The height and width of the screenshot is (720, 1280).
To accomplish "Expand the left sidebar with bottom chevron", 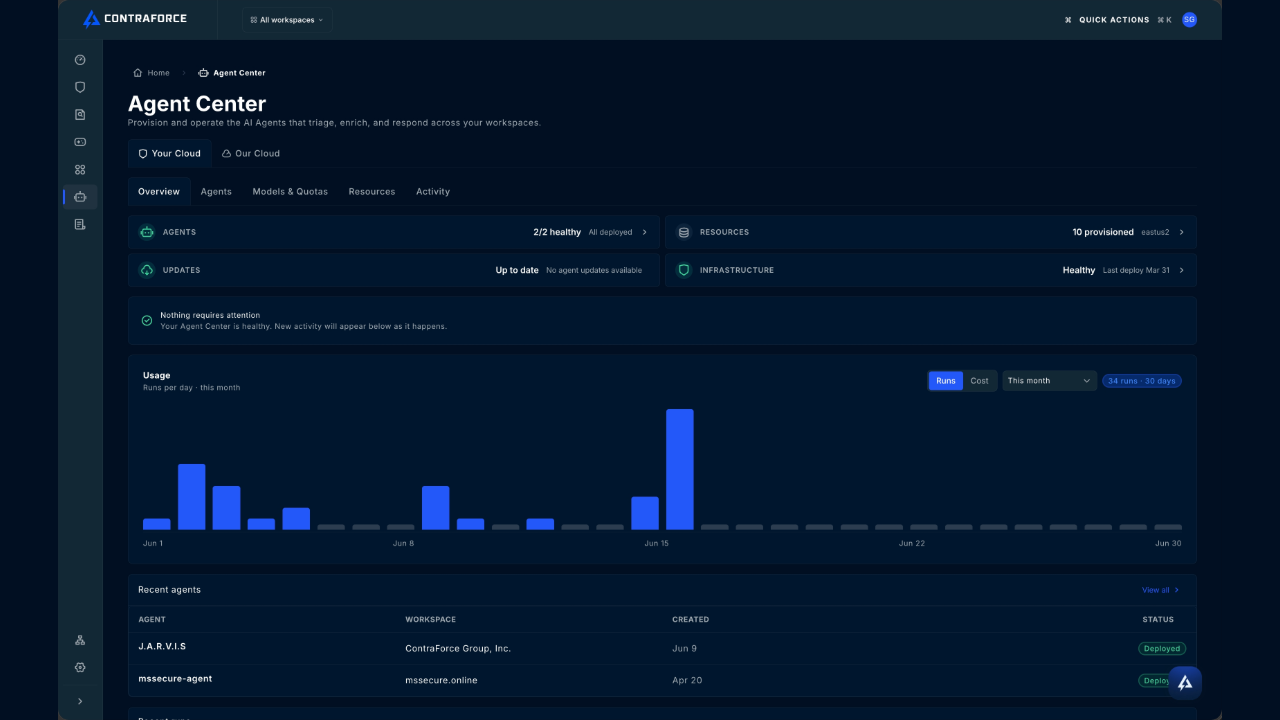I will click(80, 701).
